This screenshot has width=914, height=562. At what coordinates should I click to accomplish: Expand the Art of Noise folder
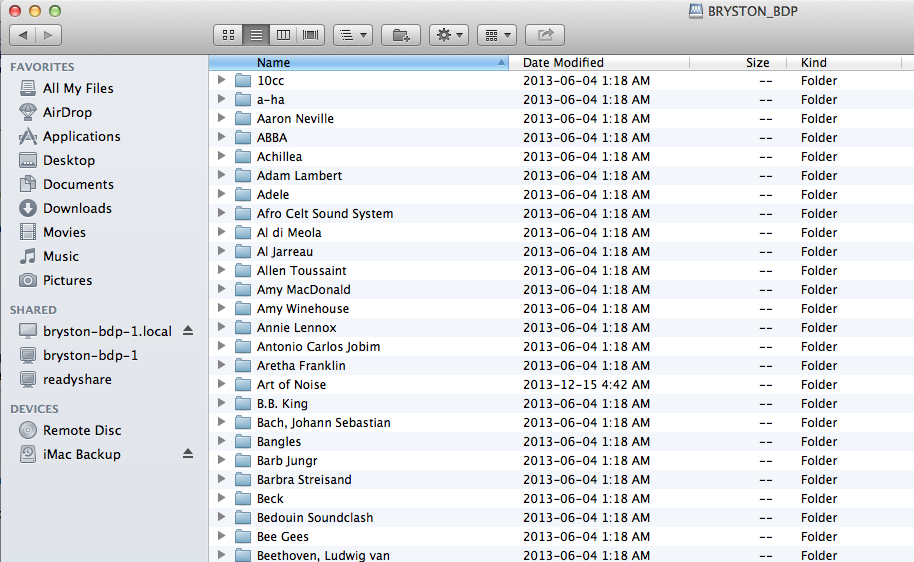tap(222, 384)
